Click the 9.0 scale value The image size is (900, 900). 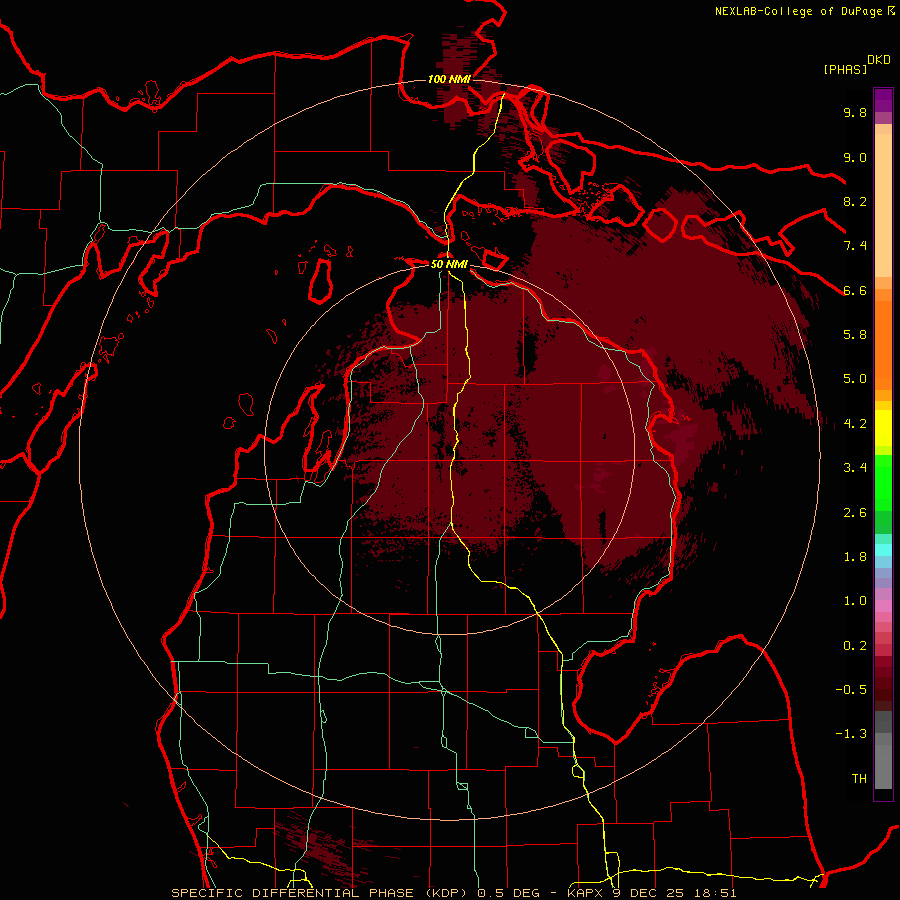coord(855,157)
